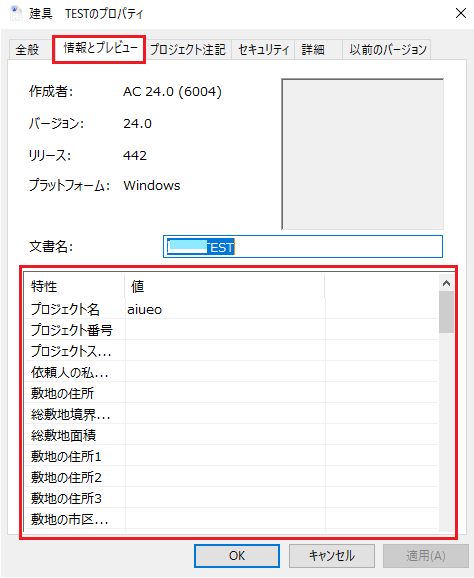Image resolution: width=474 pixels, height=578 pixels.
Task: Select the プロジェクト番号 row
Action: pos(231,330)
